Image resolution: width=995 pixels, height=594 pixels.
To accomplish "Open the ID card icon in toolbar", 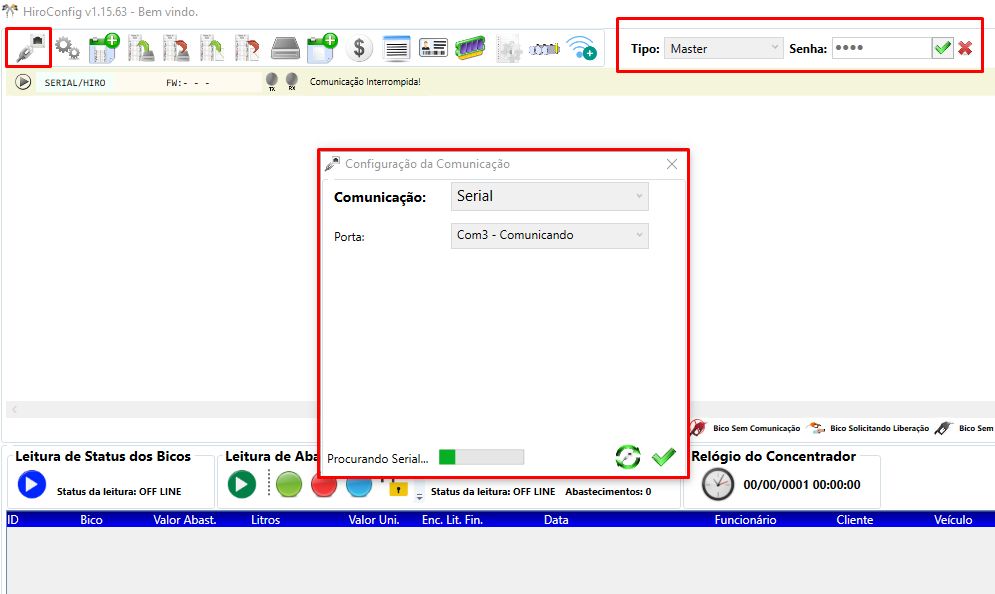I will [433, 48].
